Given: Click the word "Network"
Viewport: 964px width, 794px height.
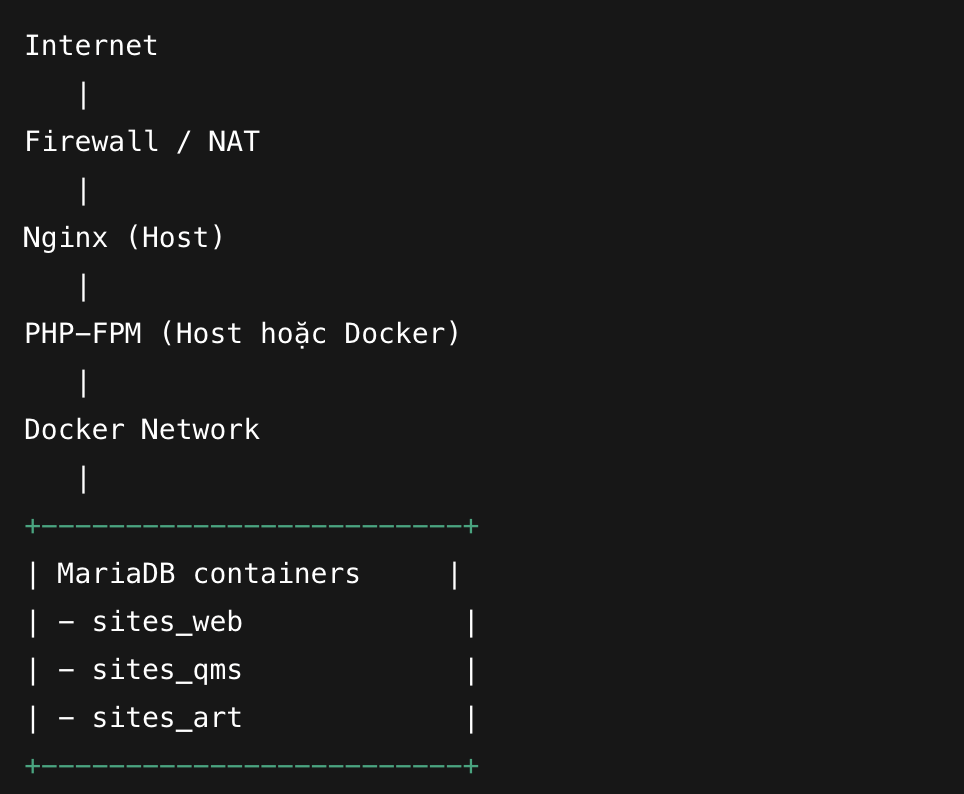Looking at the screenshot, I should [200, 430].
